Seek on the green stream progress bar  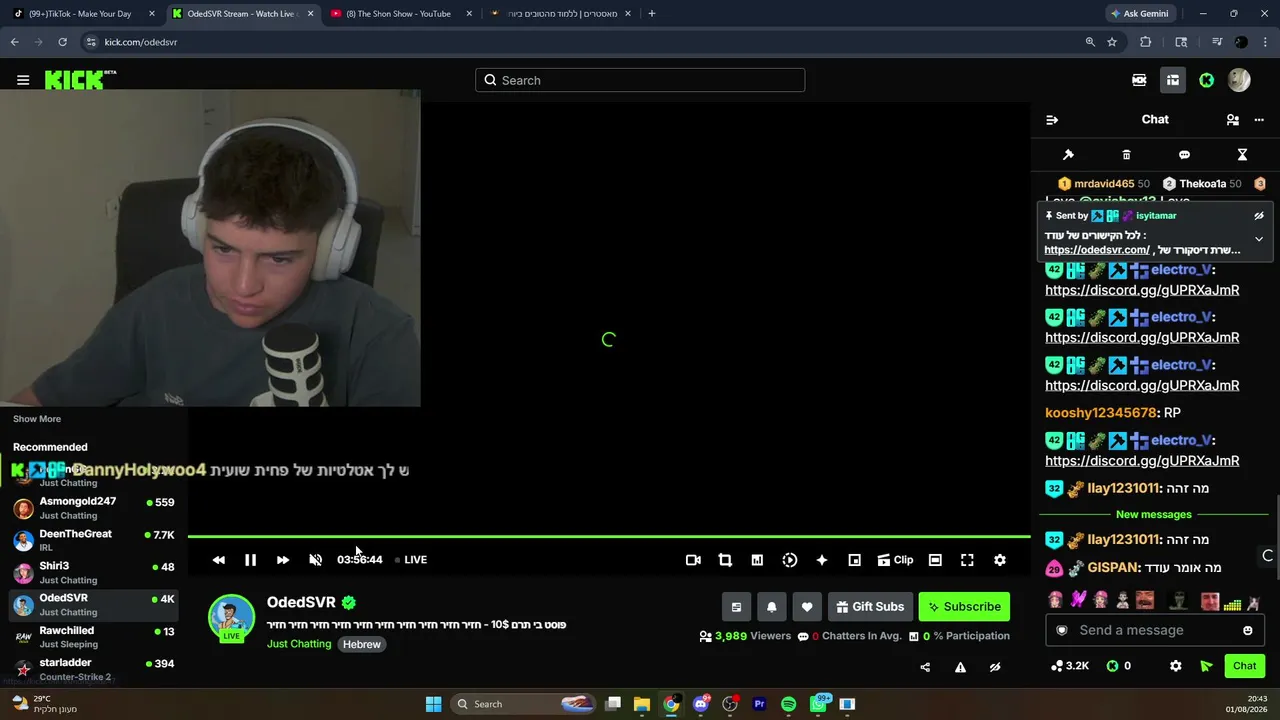coord(609,538)
